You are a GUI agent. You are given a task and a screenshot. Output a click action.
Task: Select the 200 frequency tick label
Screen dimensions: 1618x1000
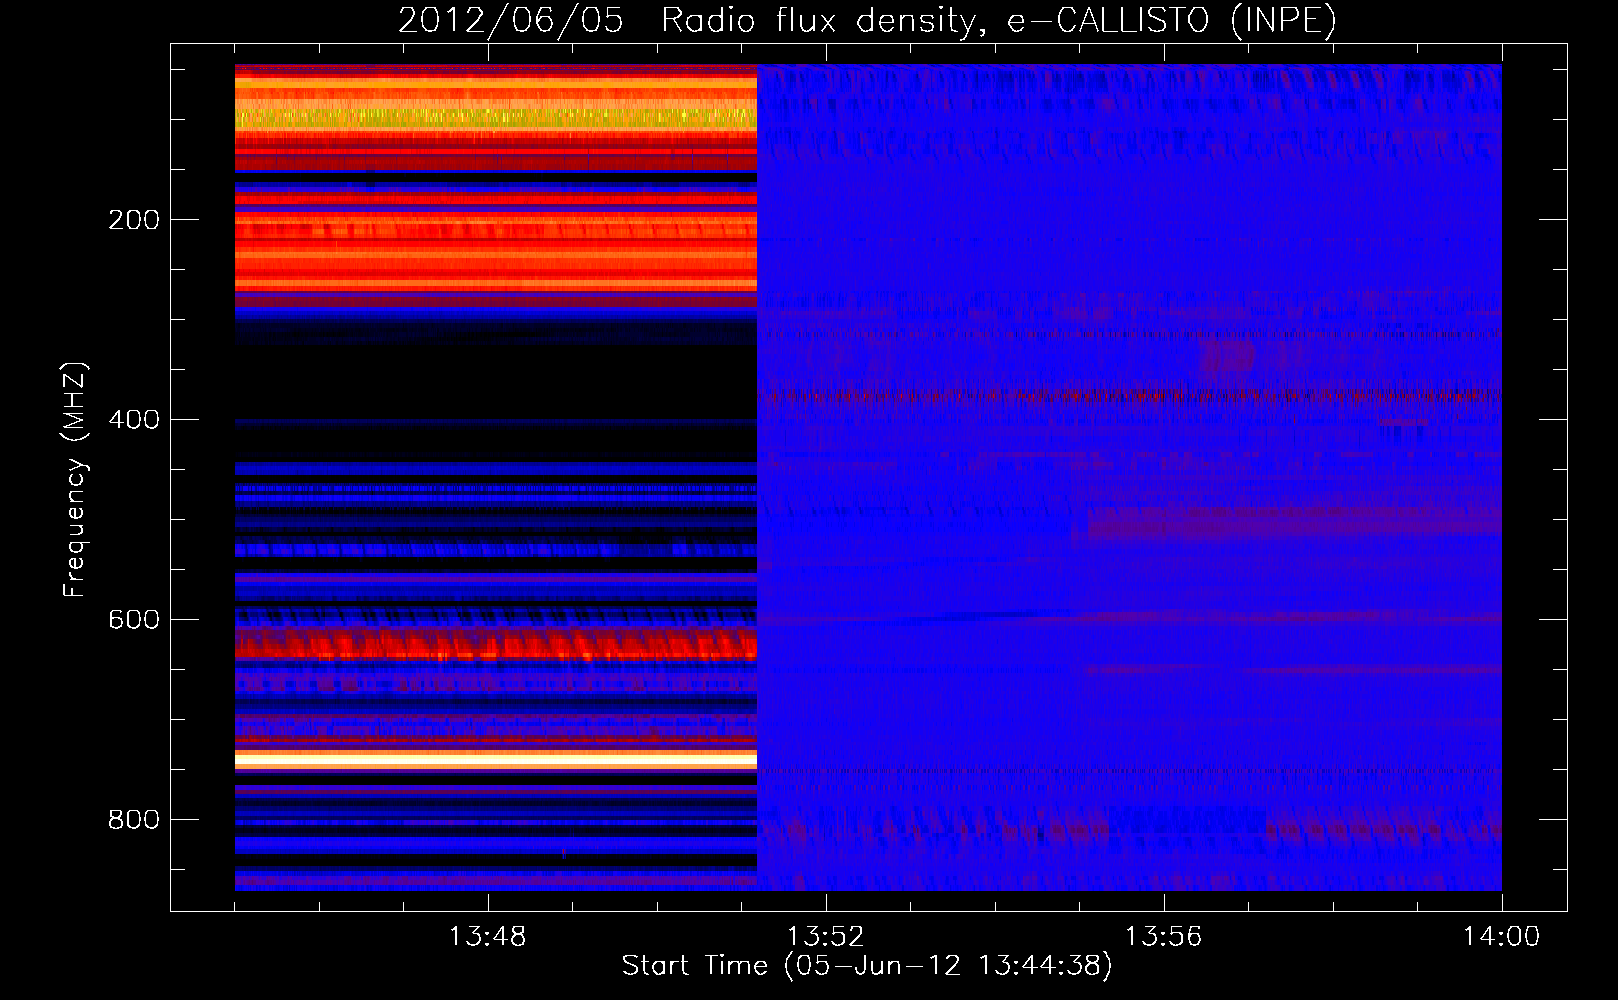134,220
